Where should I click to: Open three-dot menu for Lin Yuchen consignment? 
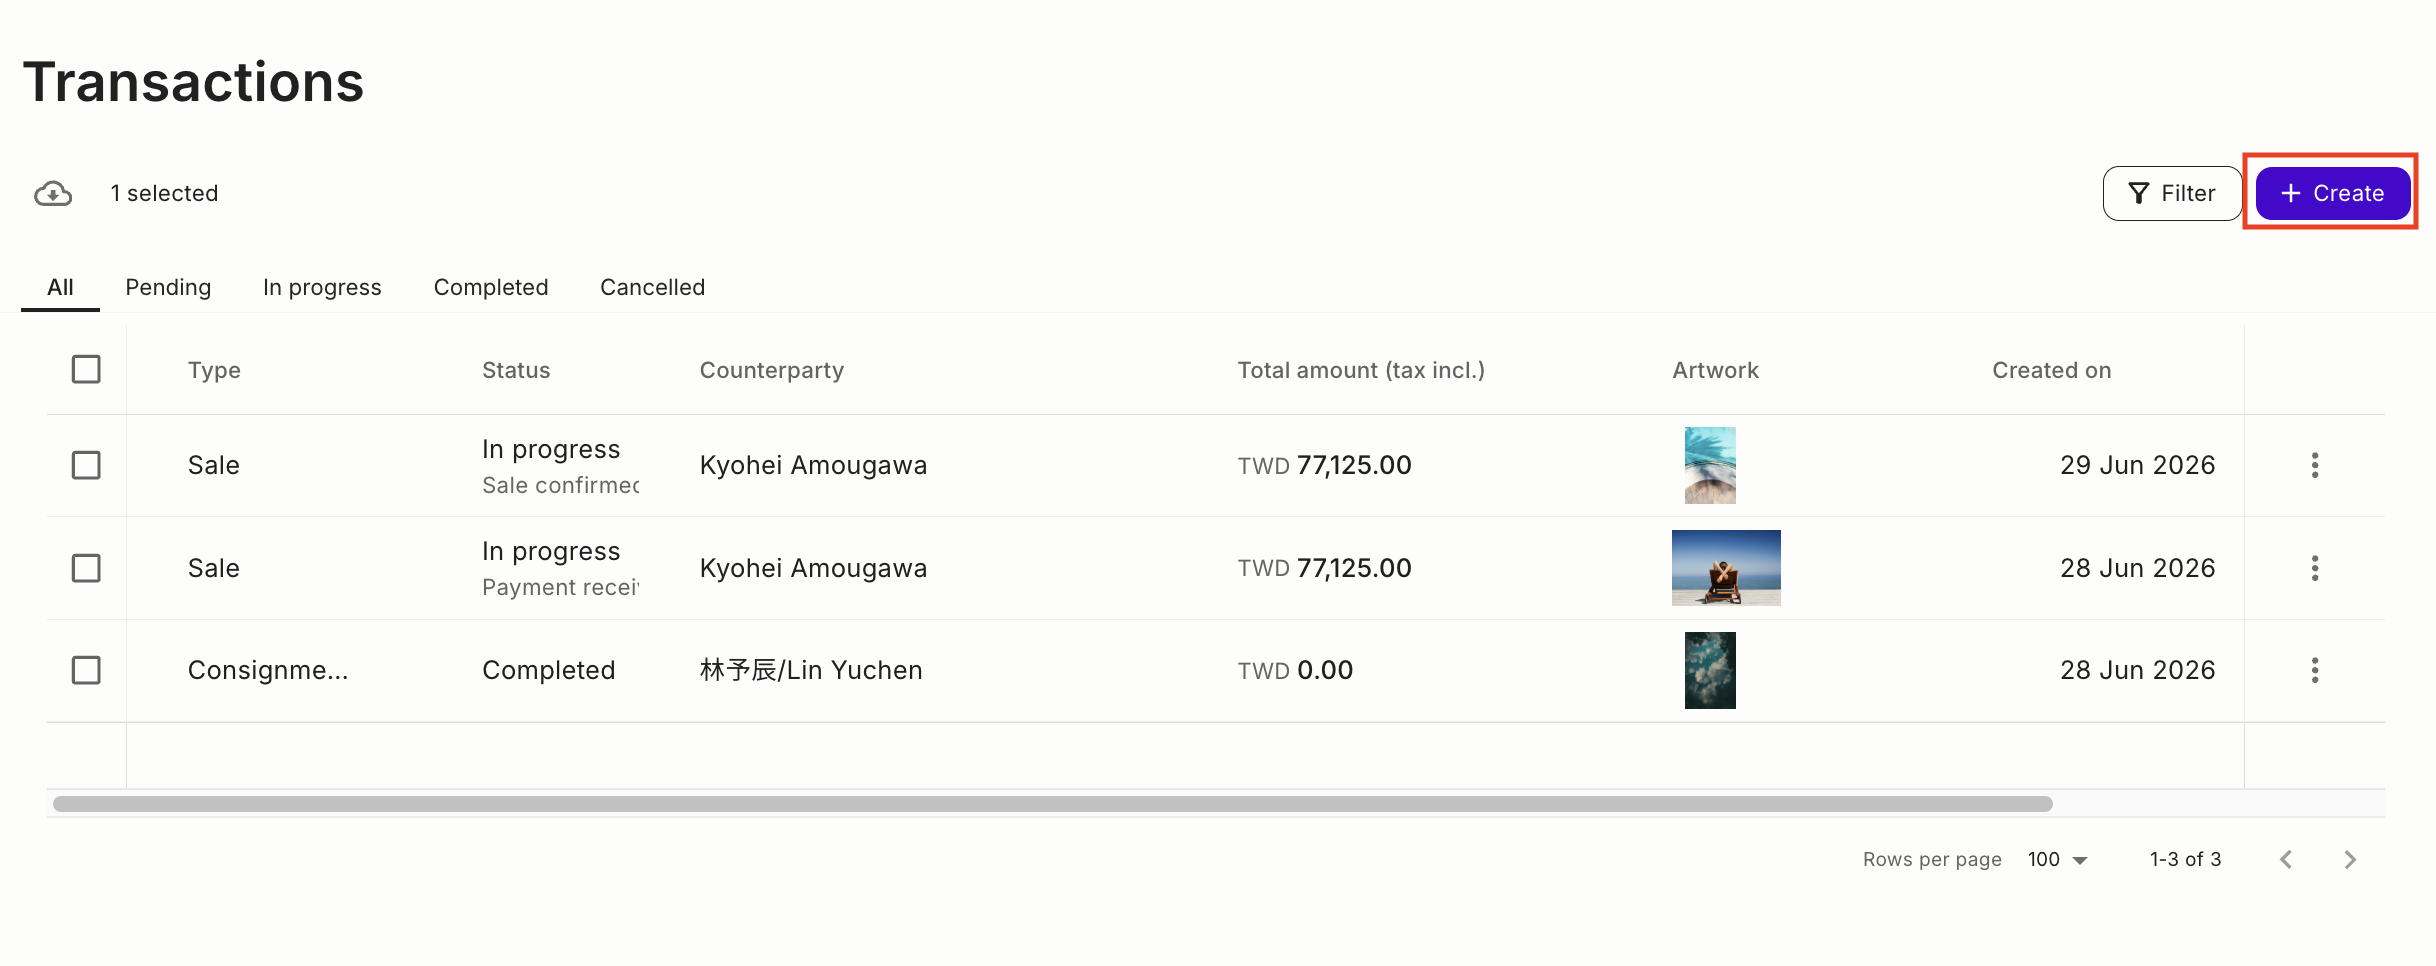[2314, 670]
